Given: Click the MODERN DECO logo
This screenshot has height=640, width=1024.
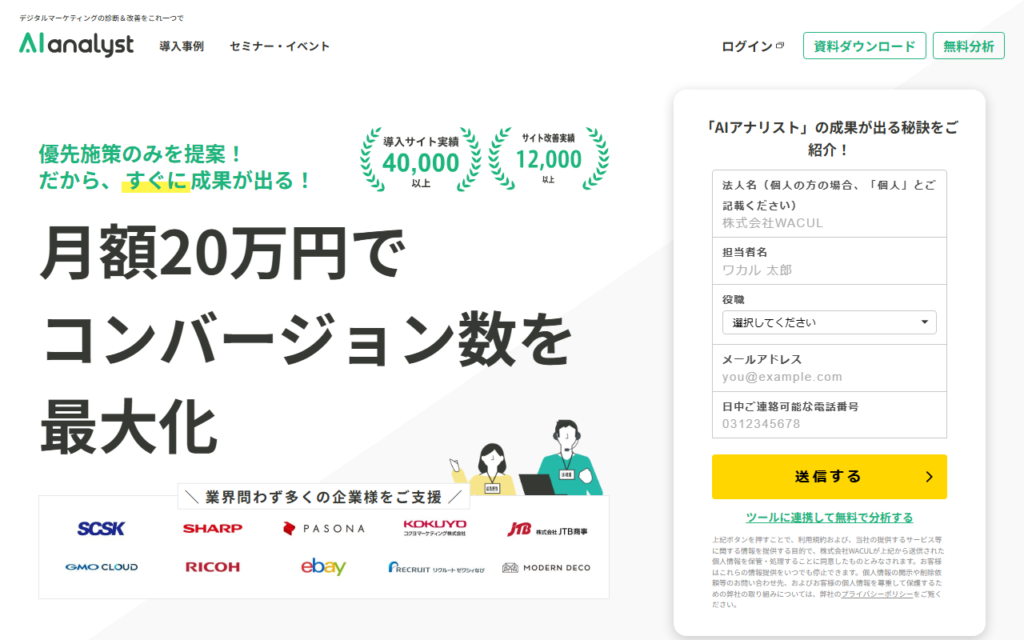Looking at the screenshot, I should click(546, 567).
